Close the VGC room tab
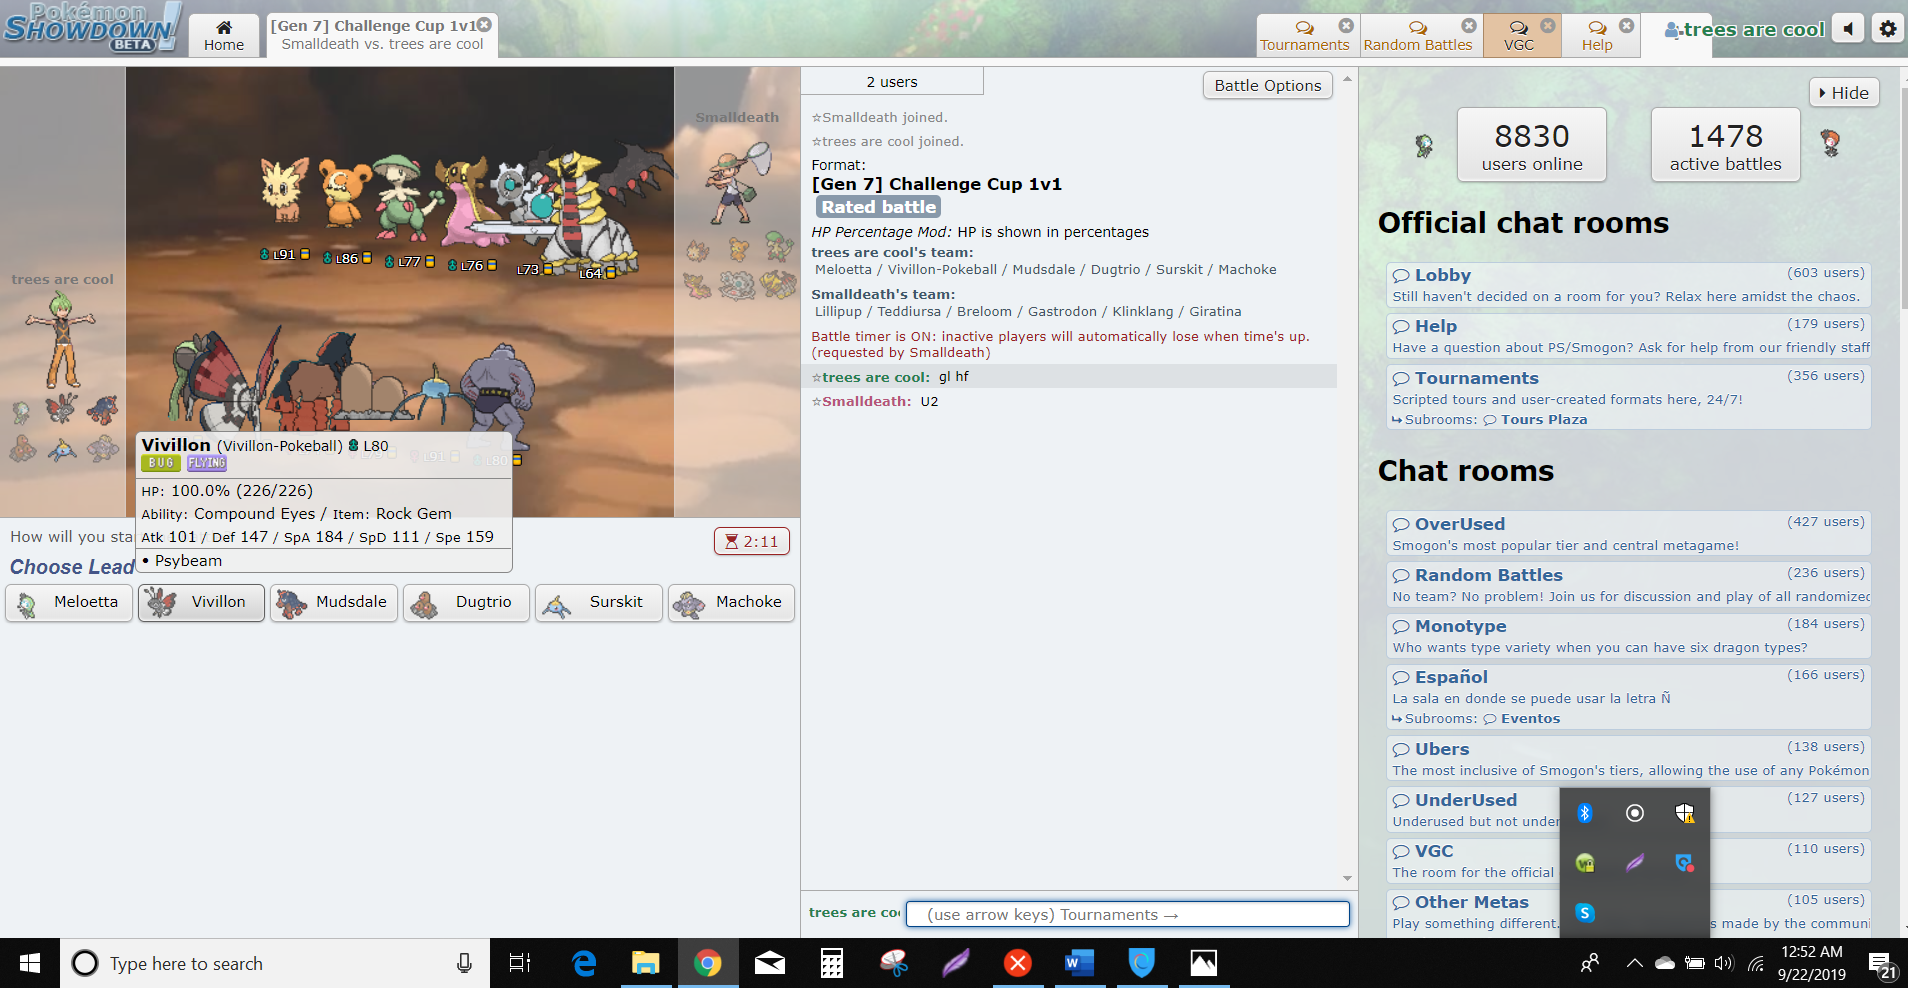The image size is (1908, 988). coord(1547,26)
